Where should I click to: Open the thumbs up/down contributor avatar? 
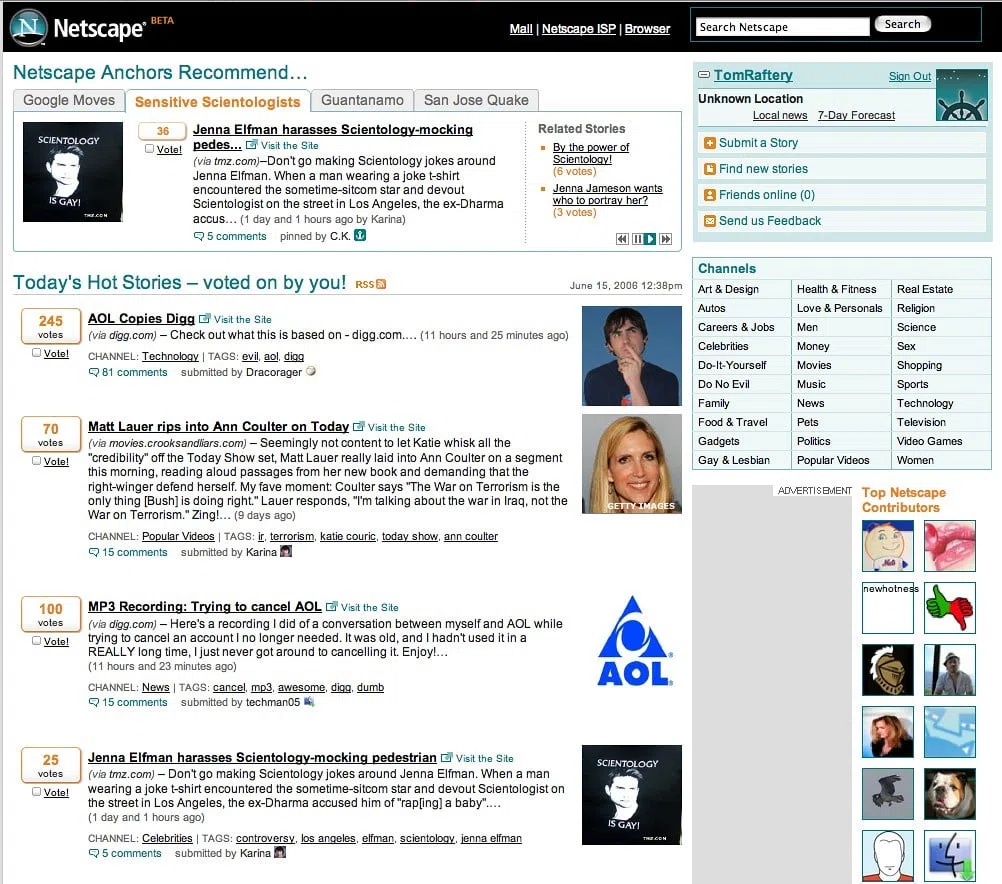coord(950,608)
